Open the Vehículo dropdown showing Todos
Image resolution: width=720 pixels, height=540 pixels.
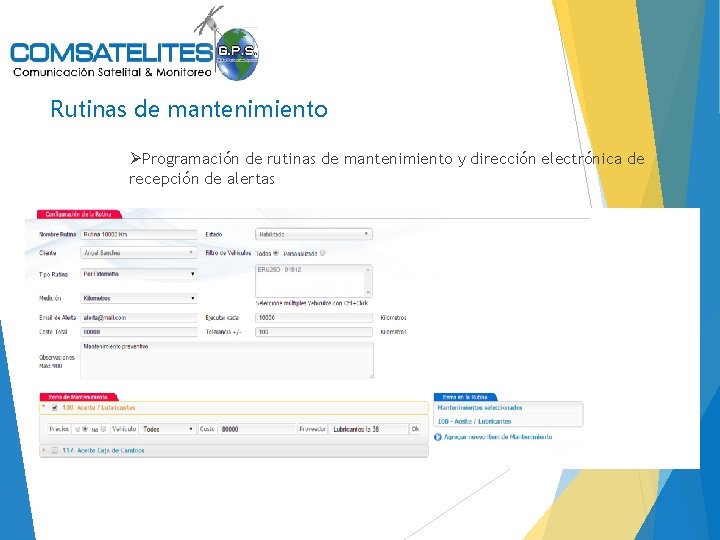[x=168, y=429]
